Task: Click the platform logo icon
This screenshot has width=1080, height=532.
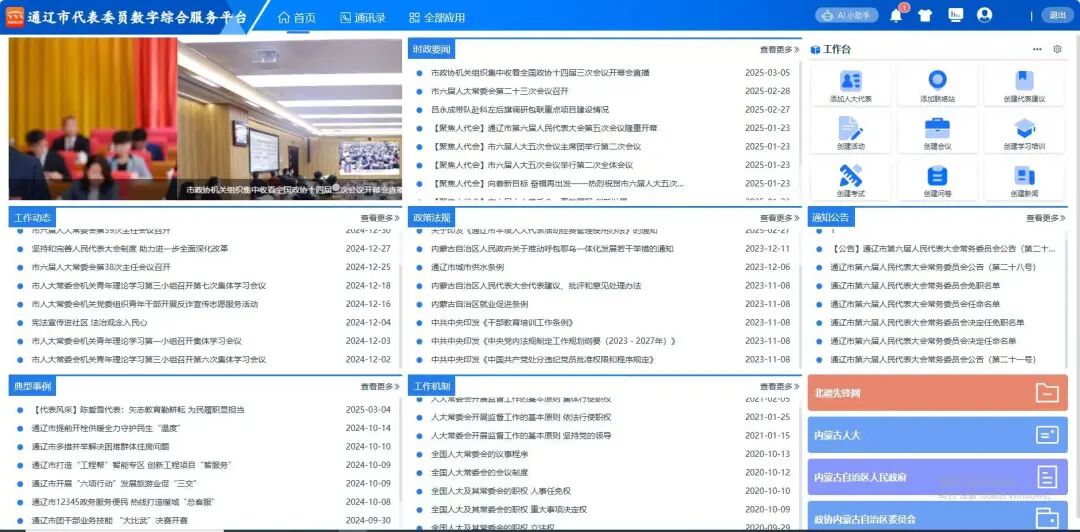Action: tap(14, 17)
